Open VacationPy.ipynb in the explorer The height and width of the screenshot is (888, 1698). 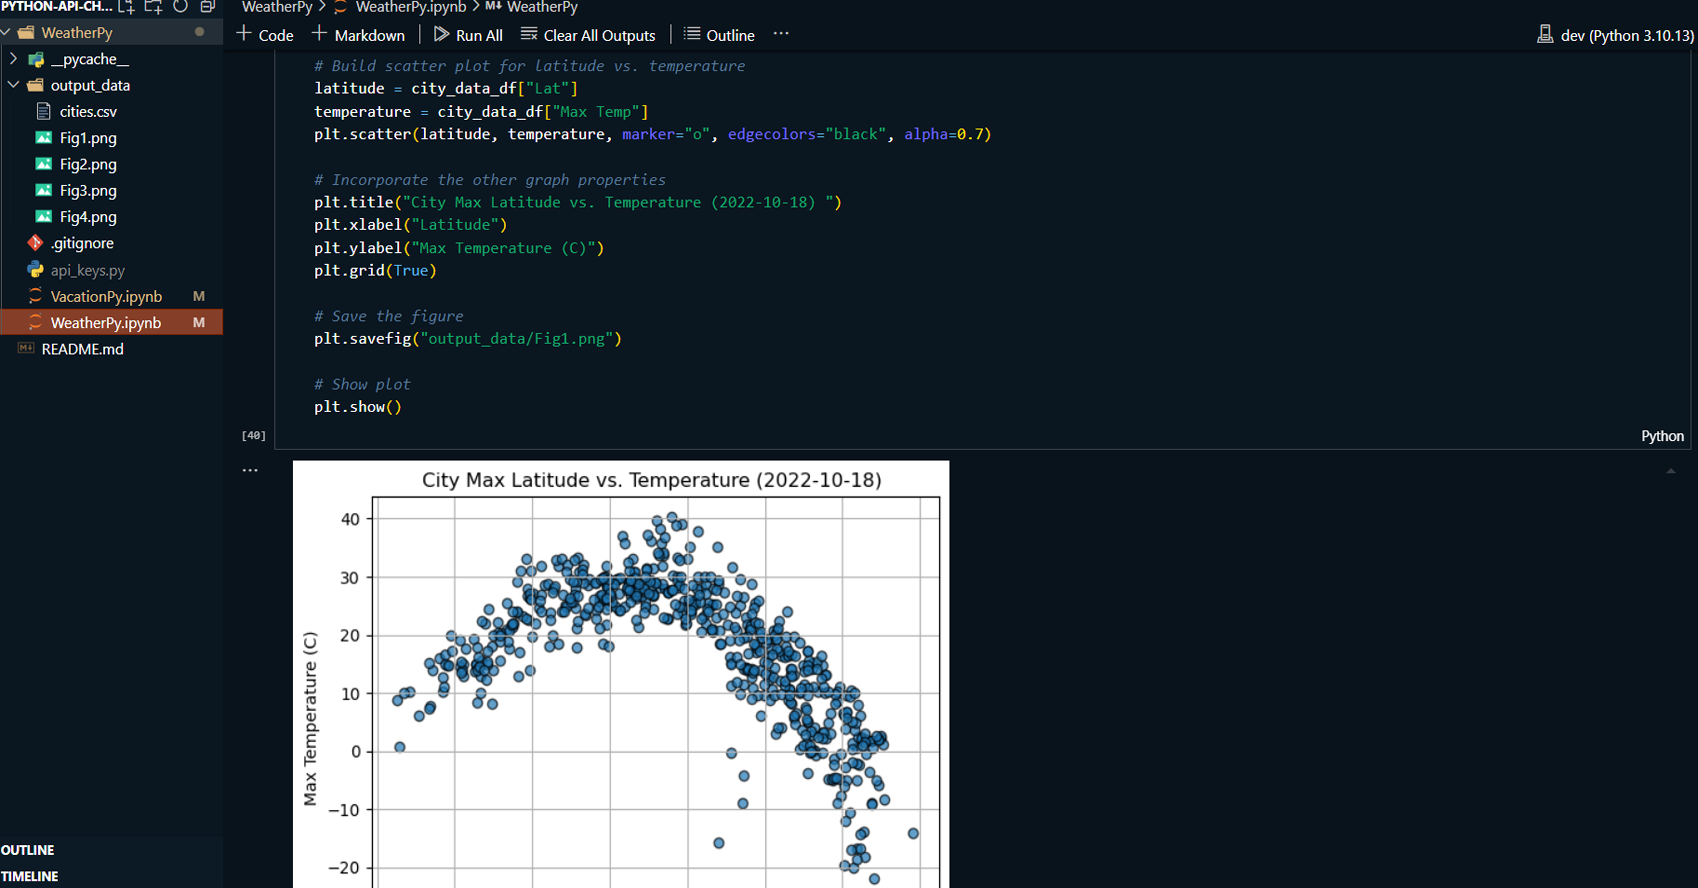106,296
